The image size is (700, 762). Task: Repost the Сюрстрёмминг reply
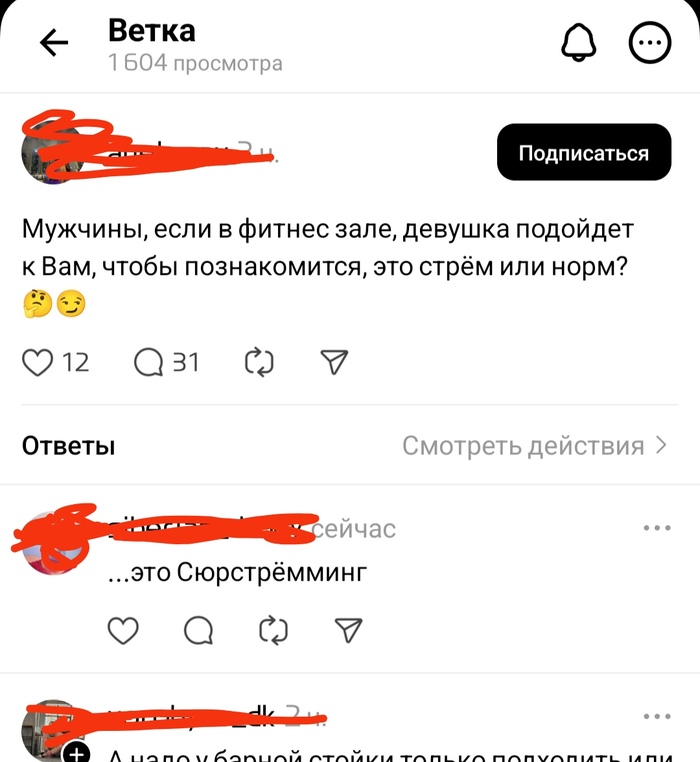[273, 630]
